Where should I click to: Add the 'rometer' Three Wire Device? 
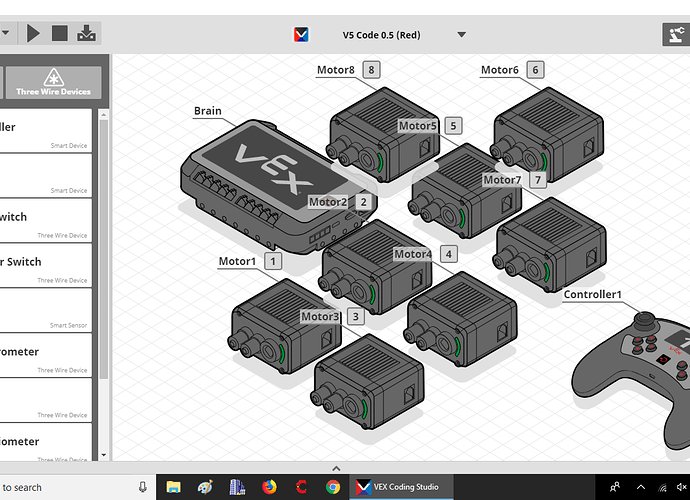(46, 355)
